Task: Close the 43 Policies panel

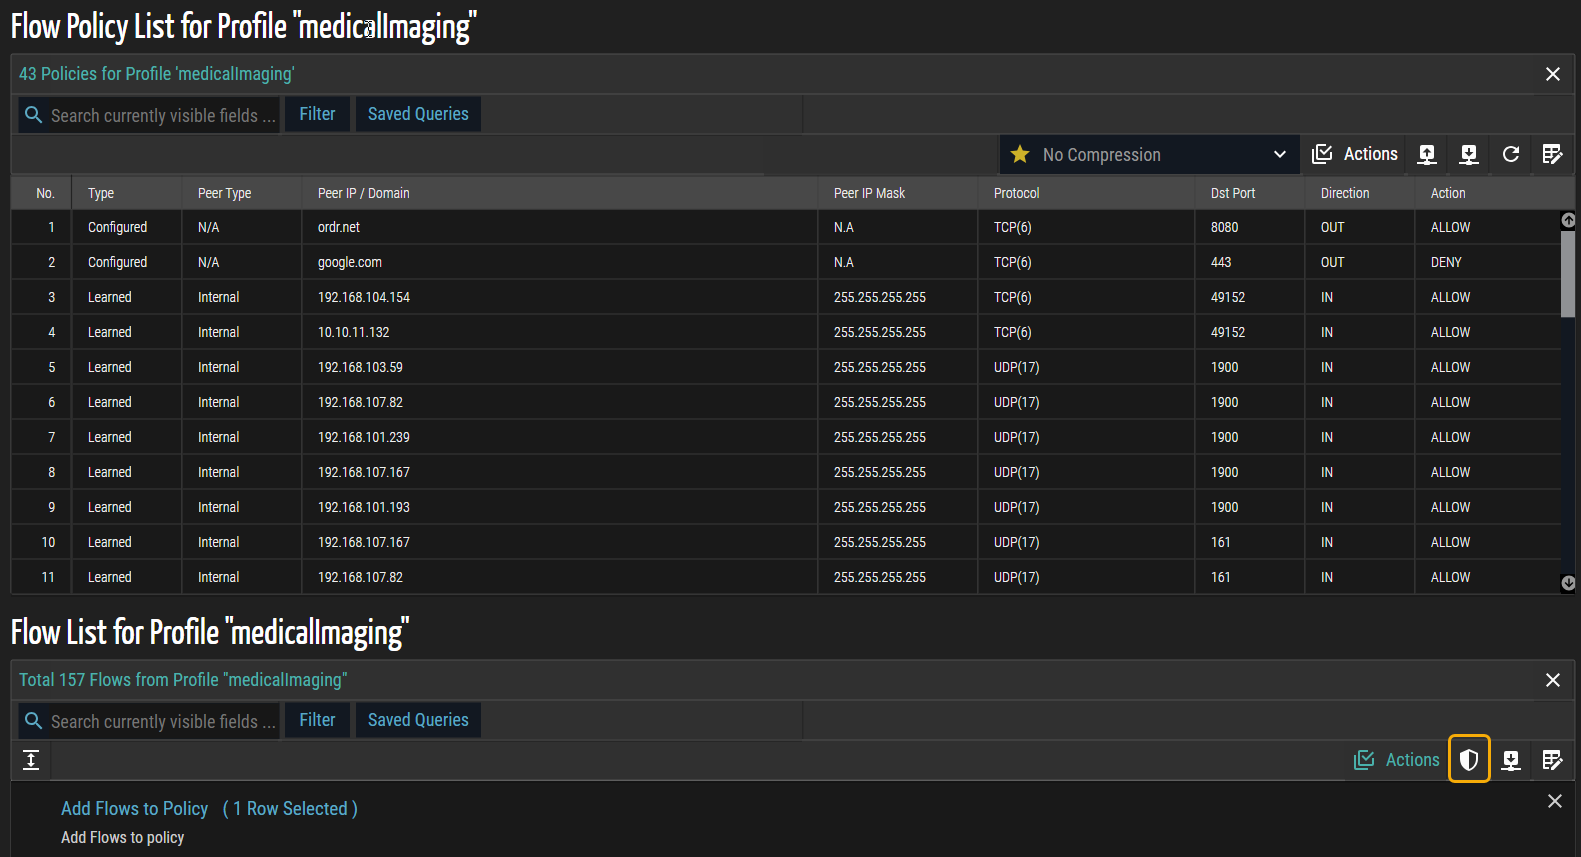Action: tap(1552, 74)
